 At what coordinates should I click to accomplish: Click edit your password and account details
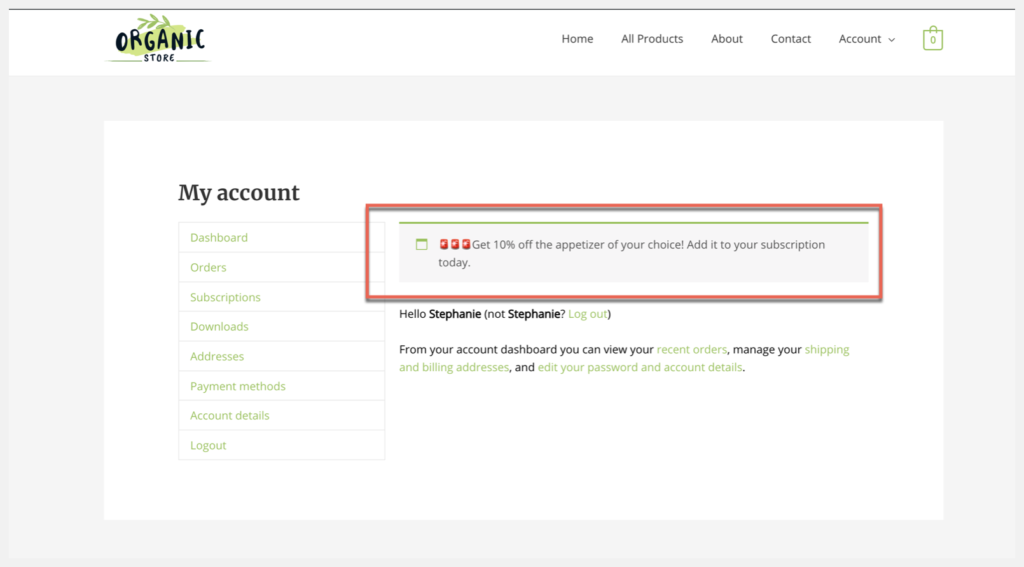tap(640, 367)
